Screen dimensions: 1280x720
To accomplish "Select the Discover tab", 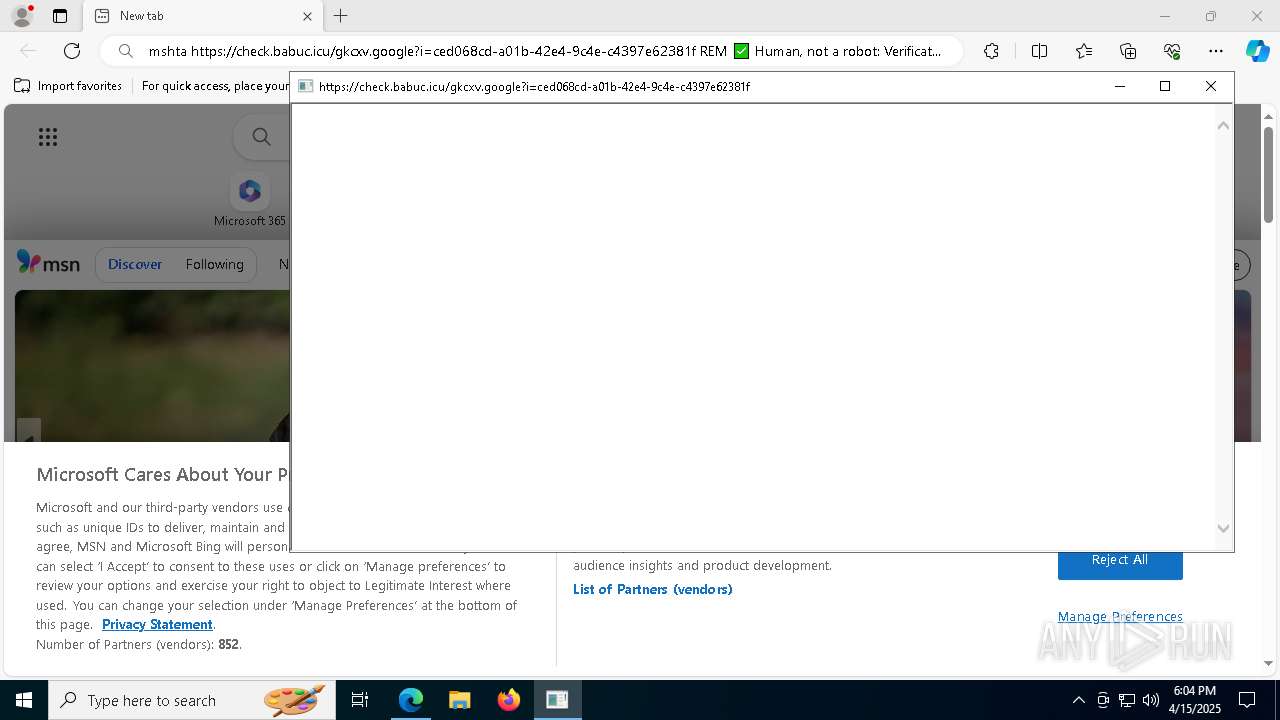I will pos(135,264).
